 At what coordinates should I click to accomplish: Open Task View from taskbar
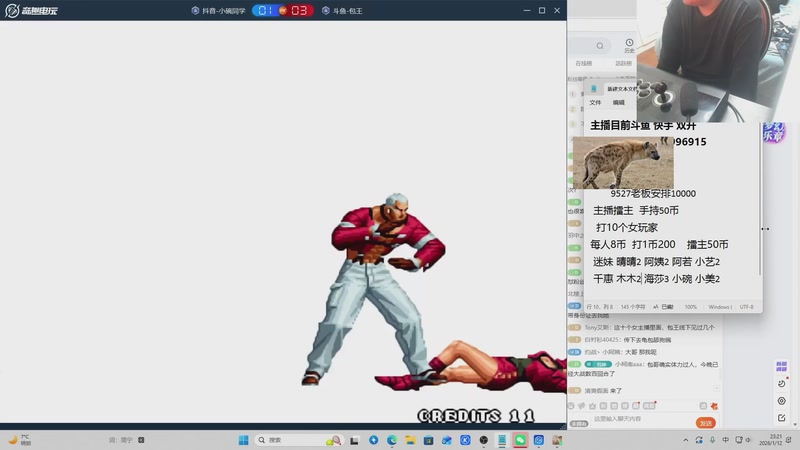(354, 440)
